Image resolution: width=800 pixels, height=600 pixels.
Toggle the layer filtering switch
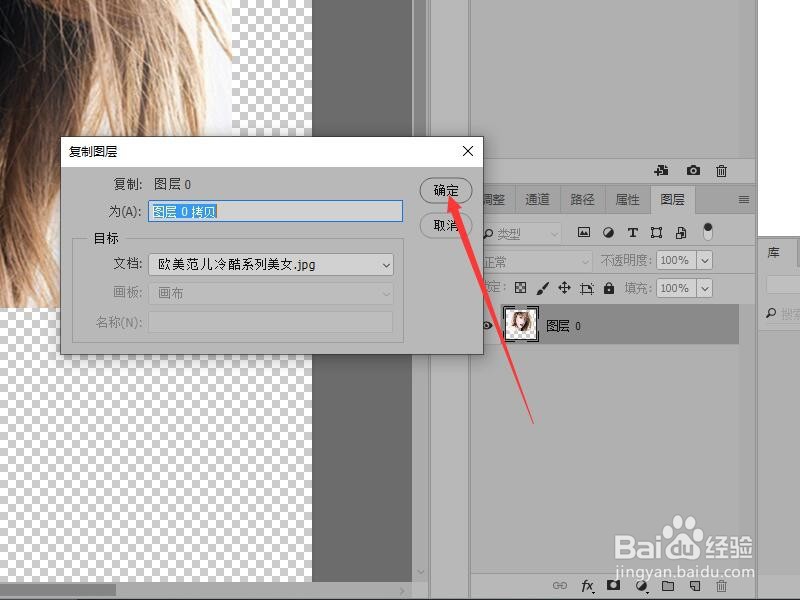[709, 231]
